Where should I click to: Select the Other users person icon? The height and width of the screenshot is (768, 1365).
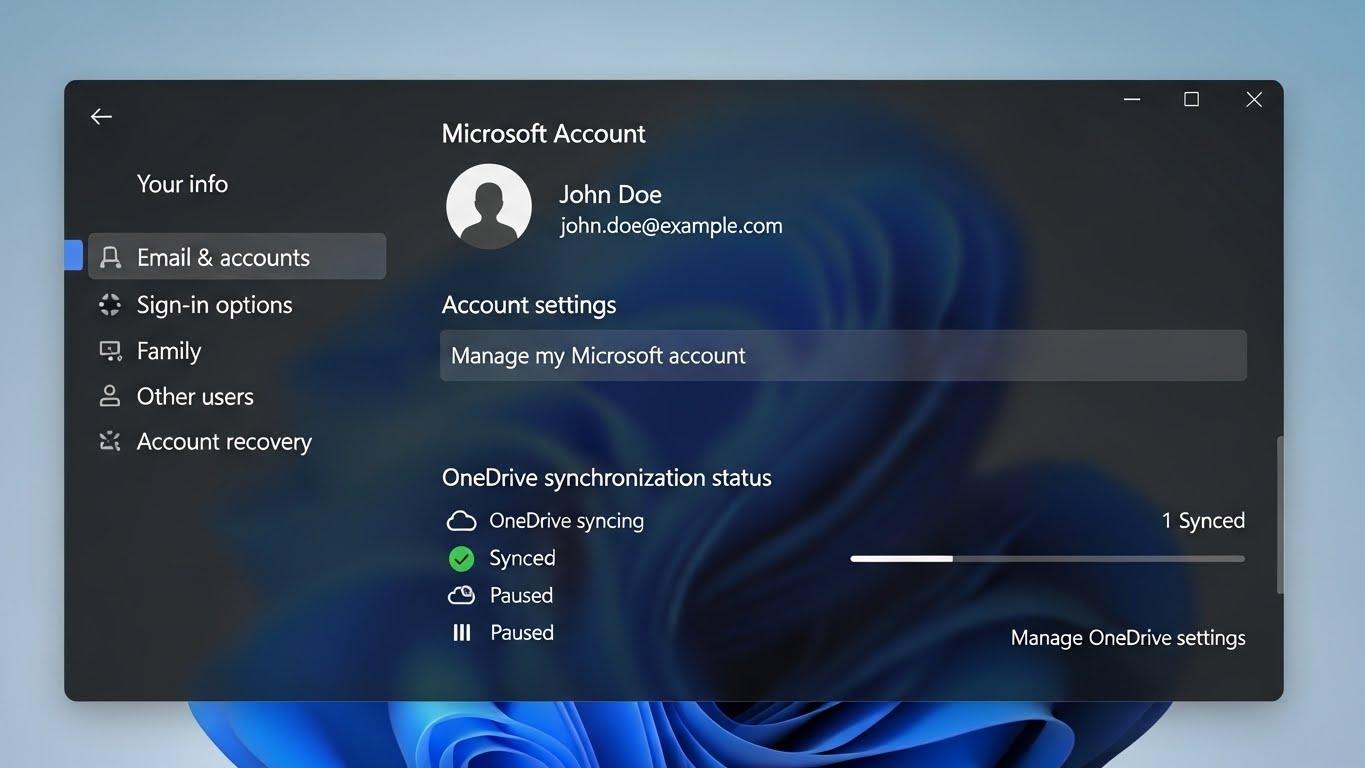[109, 396]
